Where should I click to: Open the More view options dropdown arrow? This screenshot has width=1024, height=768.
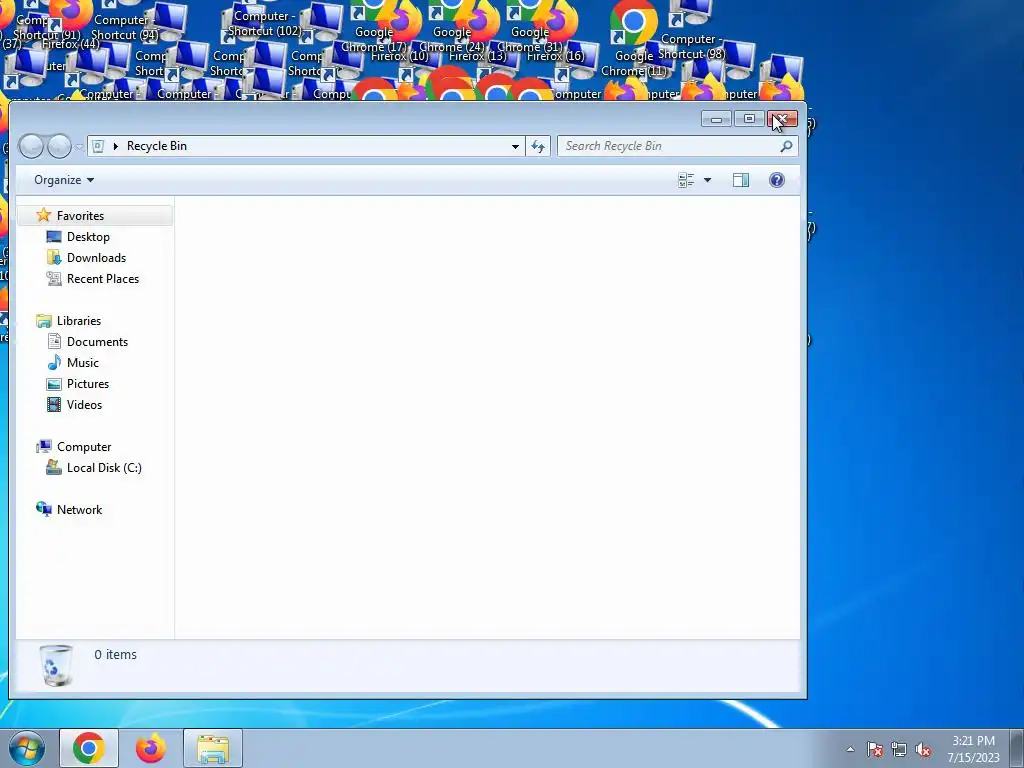[x=707, y=180]
